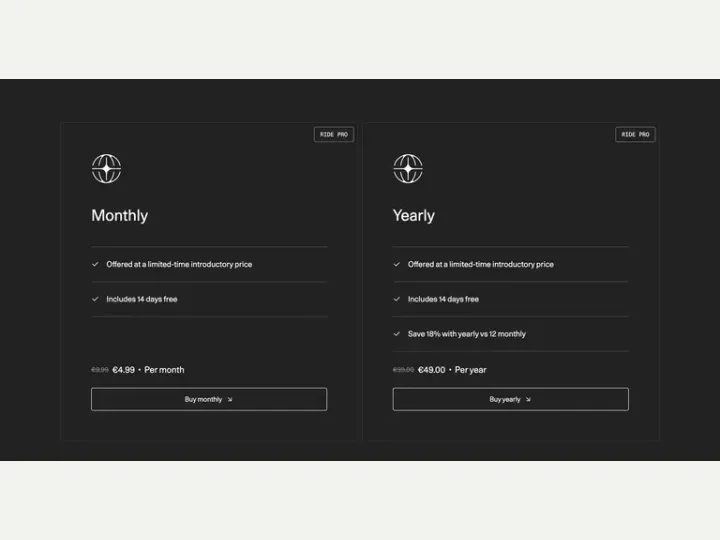Click the checkmark beside Save 18% with yearly
Image resolution: width=720 pixels, height=540 pixels.
pos(397,334)
